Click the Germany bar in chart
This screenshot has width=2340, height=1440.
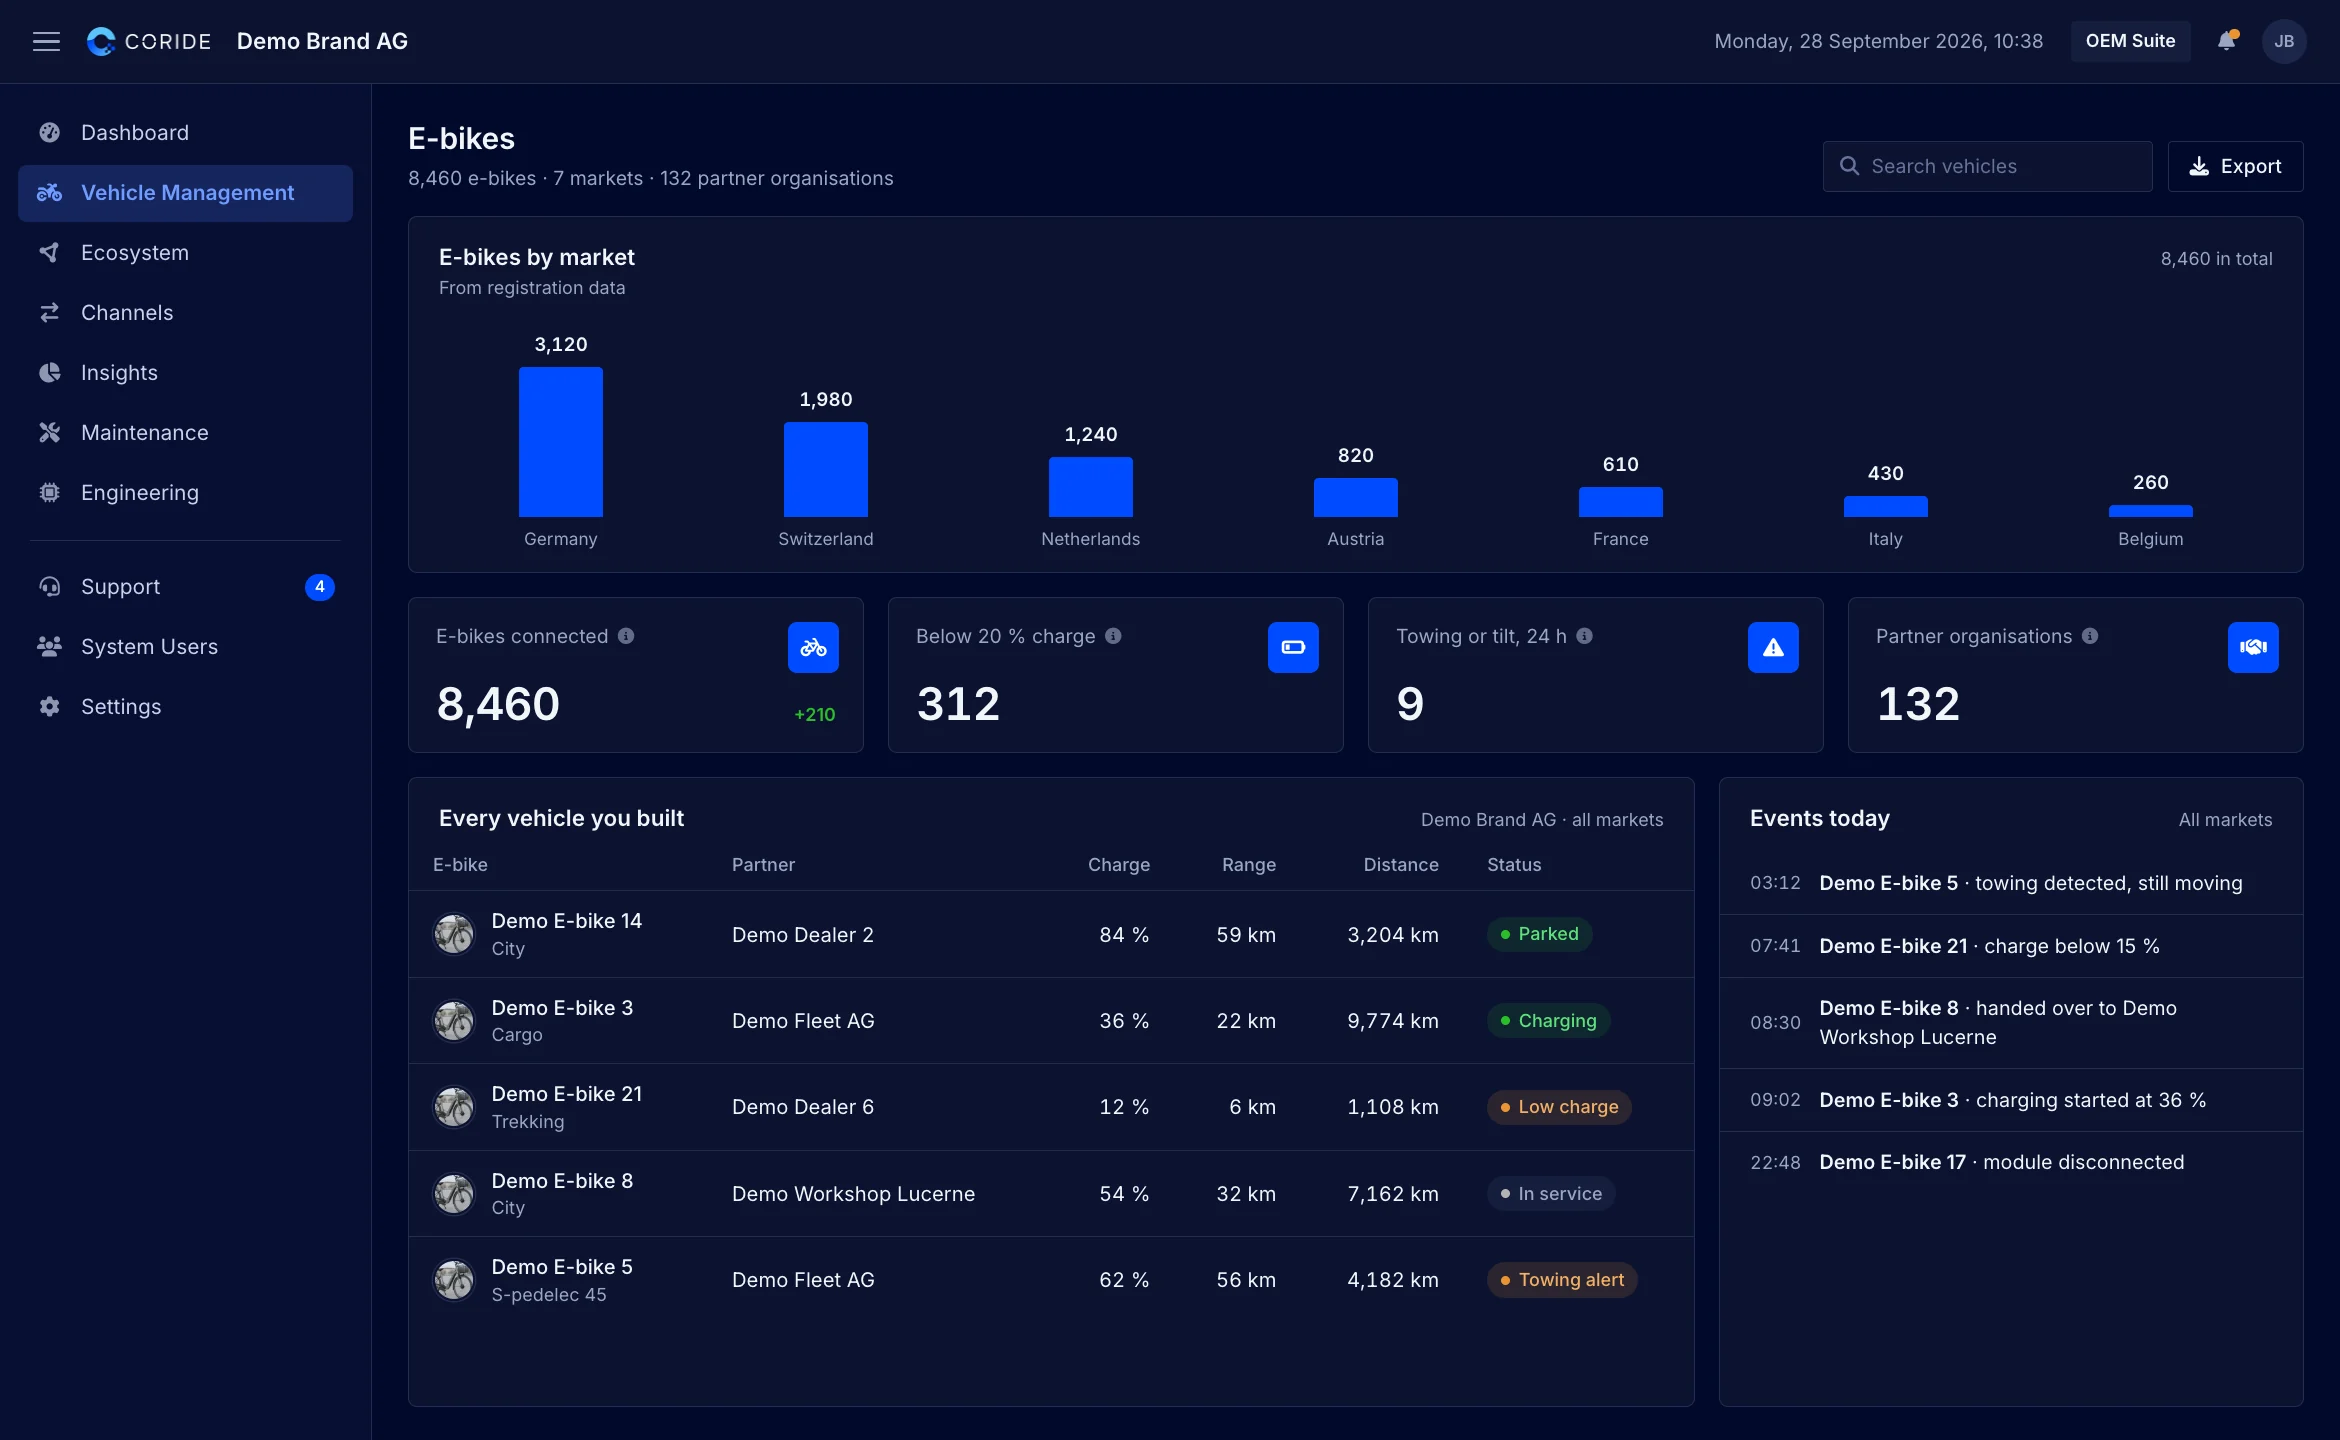(x=560, y=442)
